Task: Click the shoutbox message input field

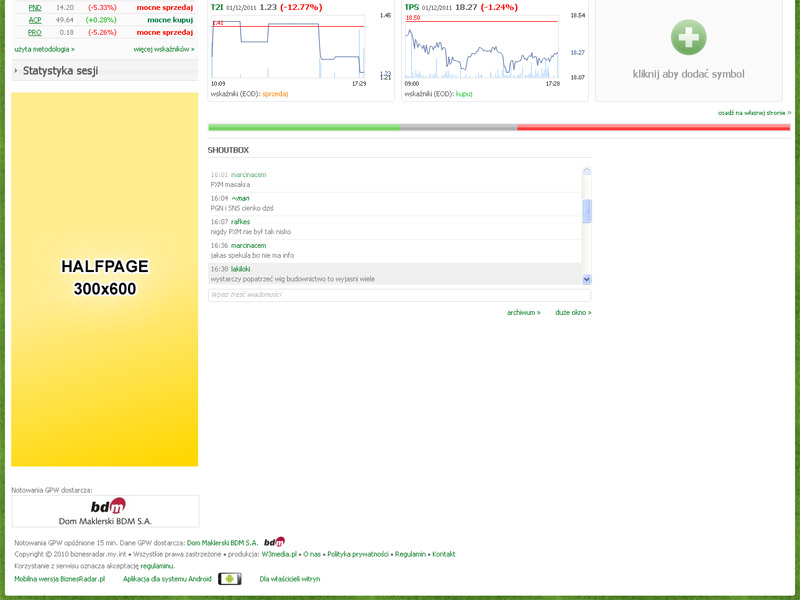Action: pos(399,295)
